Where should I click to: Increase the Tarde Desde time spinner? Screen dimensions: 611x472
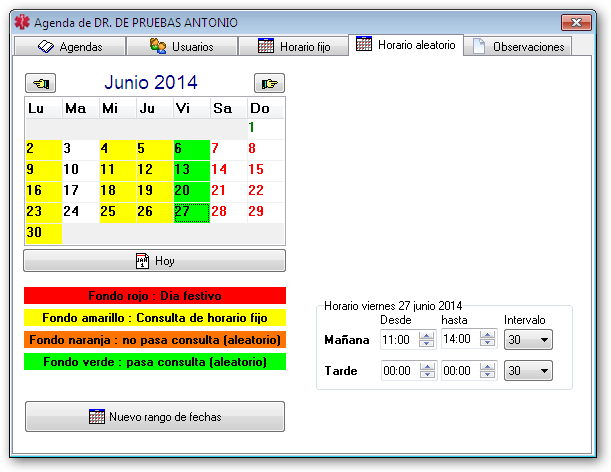pyautogui.click(x=427, y=367)
